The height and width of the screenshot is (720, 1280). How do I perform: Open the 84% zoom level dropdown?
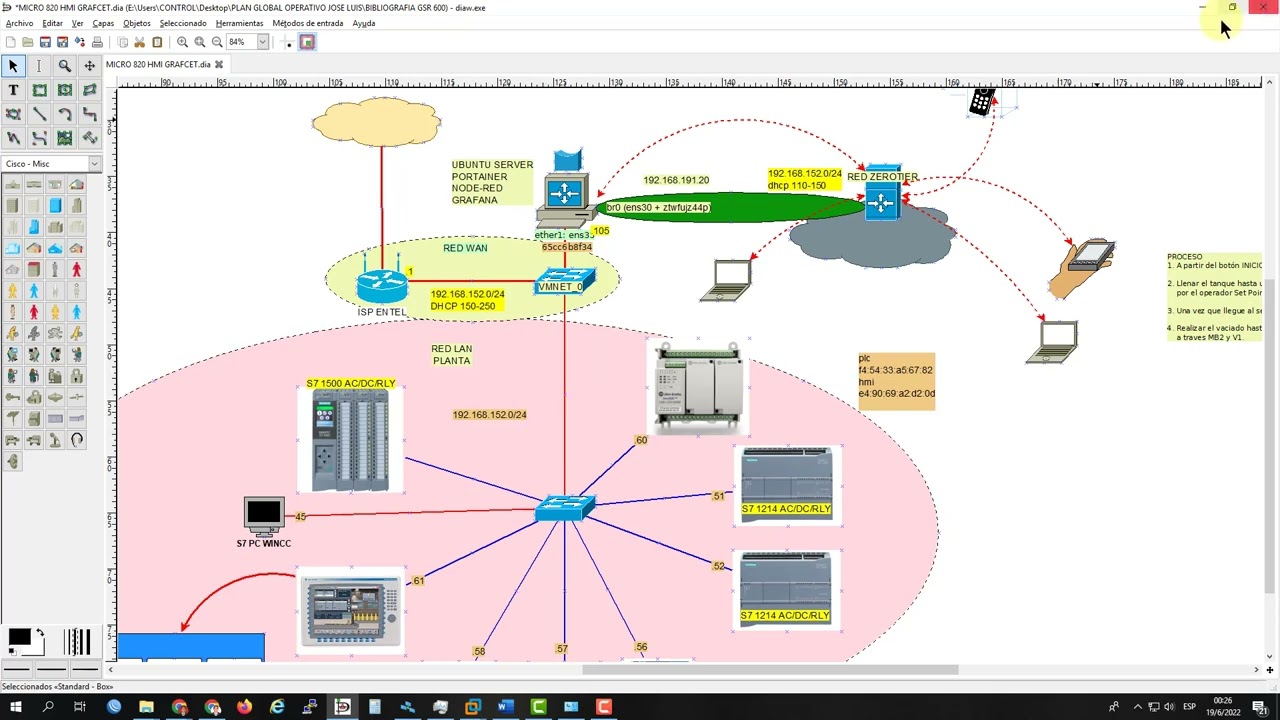pyautogui.click(x=263, y=42)
